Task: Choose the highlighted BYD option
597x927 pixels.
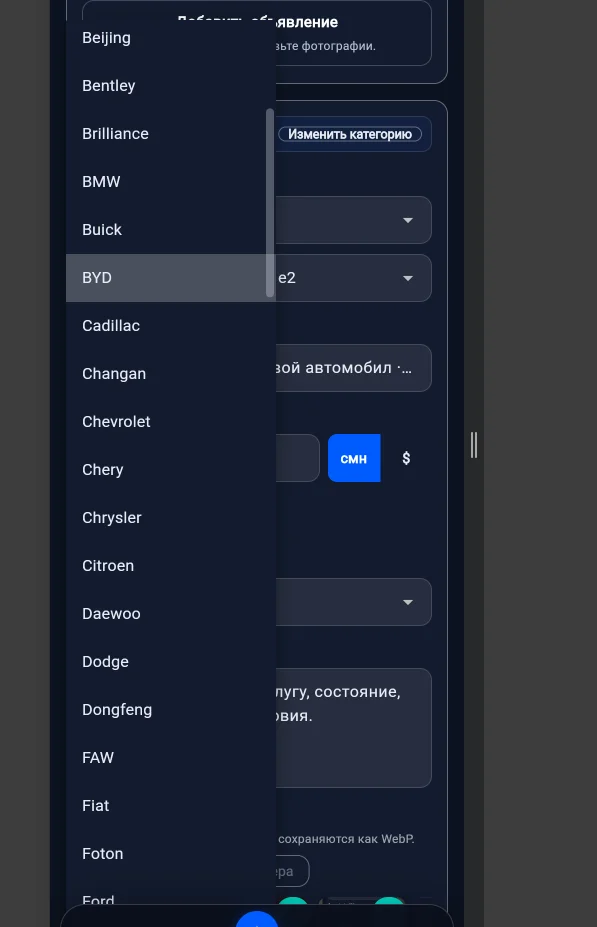Action: coord(170,278)
